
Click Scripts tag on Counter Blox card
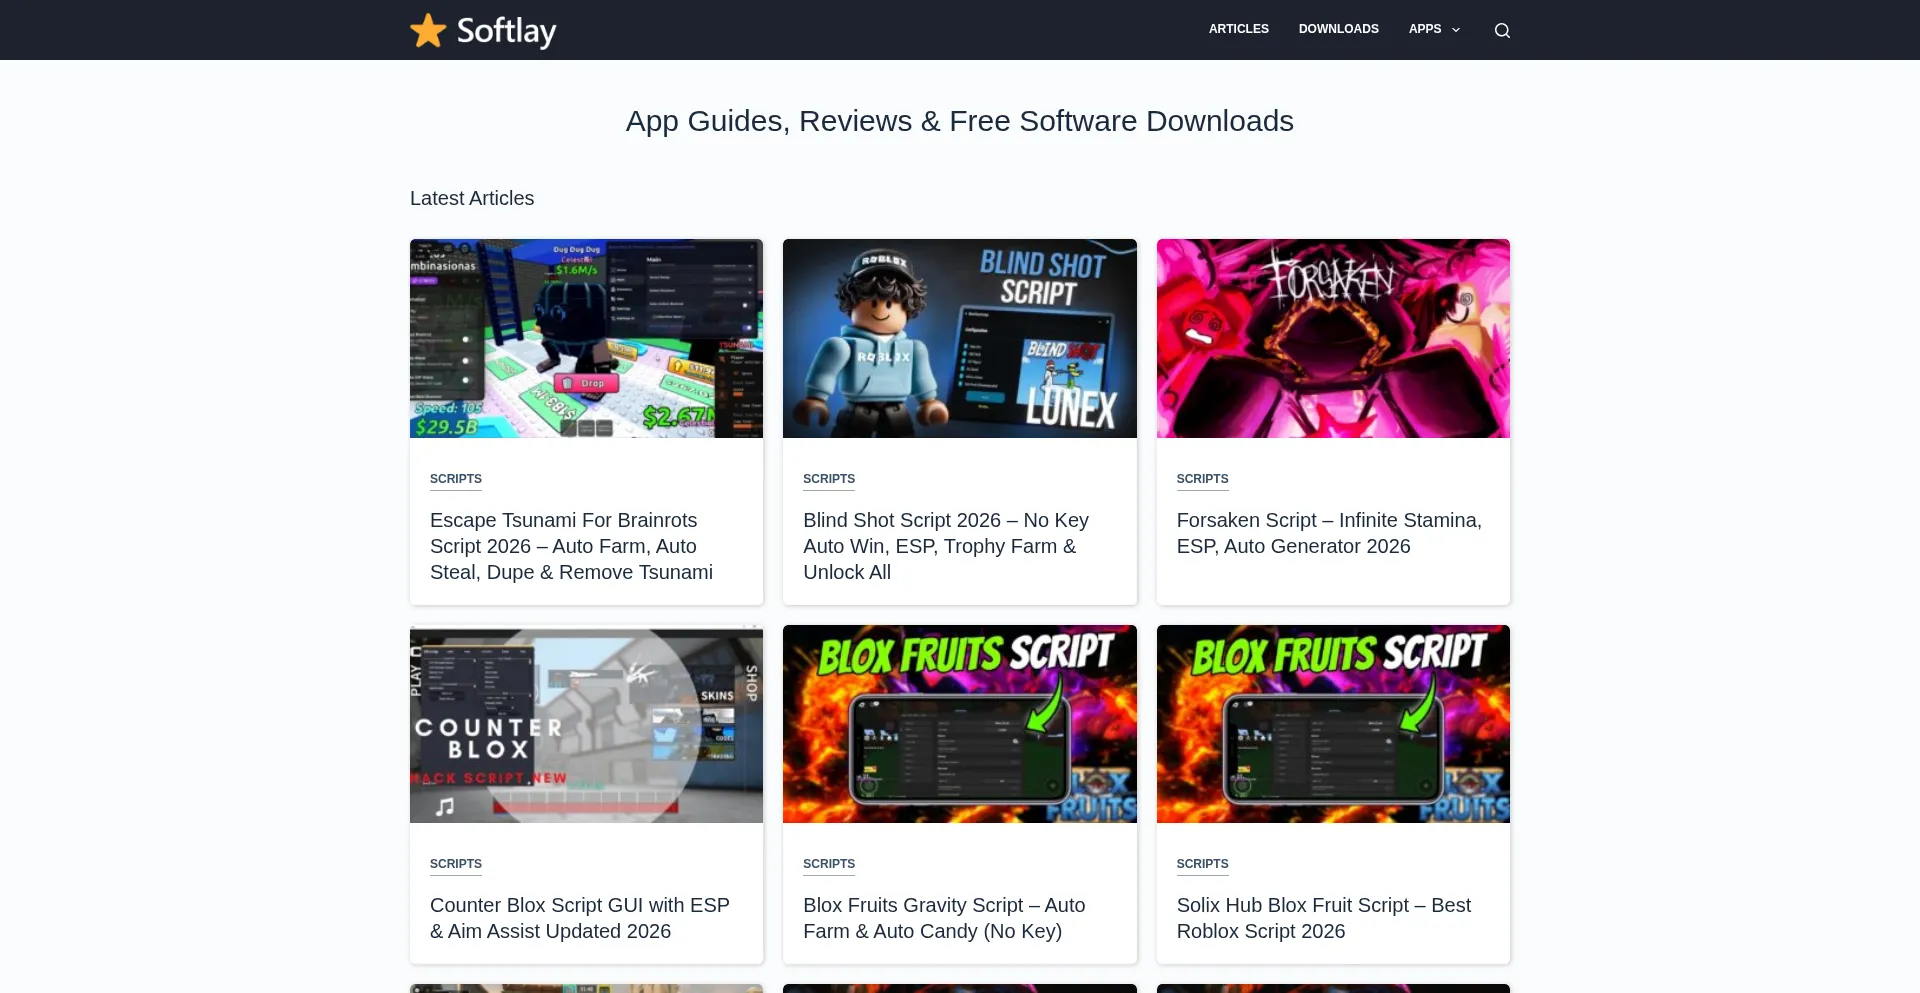456,864
